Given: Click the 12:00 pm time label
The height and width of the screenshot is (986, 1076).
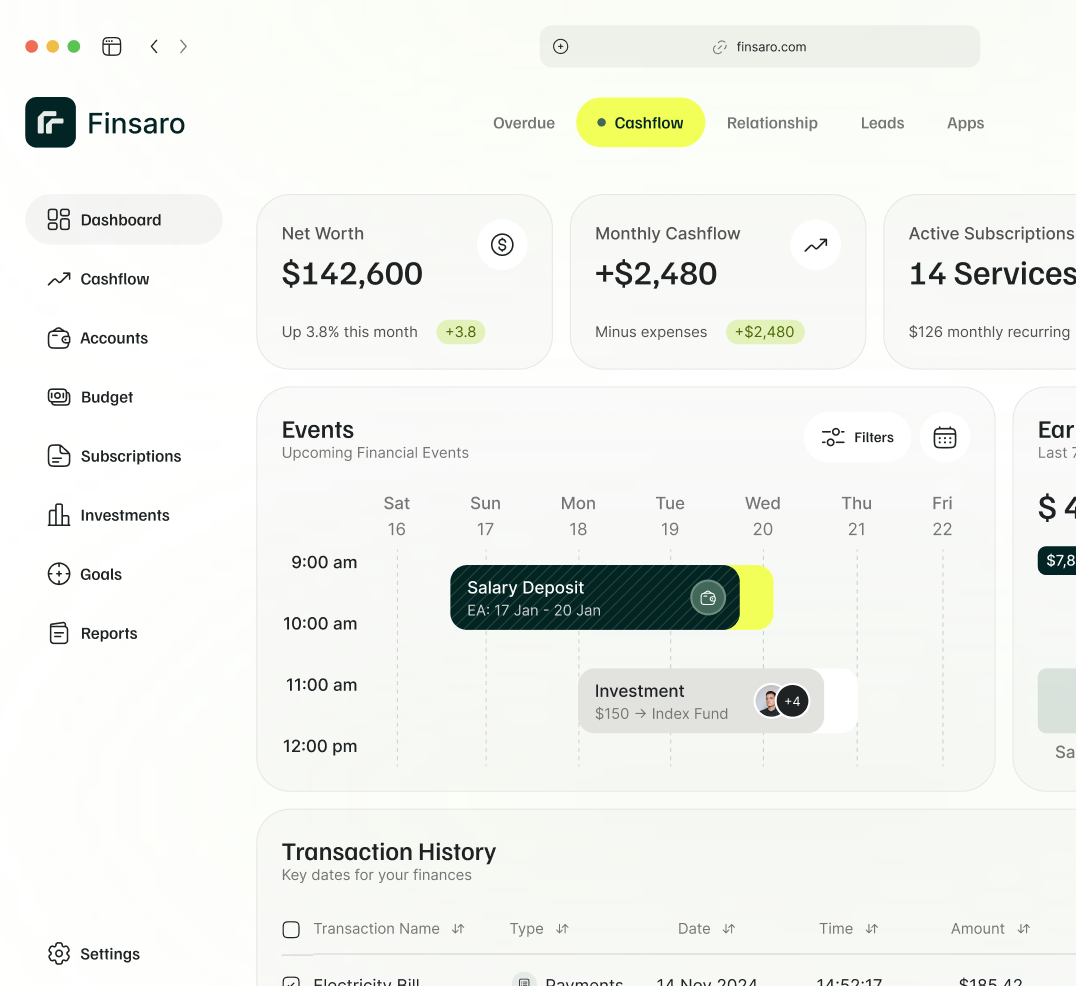Looking at the screenshot, I should click(320, 746).
